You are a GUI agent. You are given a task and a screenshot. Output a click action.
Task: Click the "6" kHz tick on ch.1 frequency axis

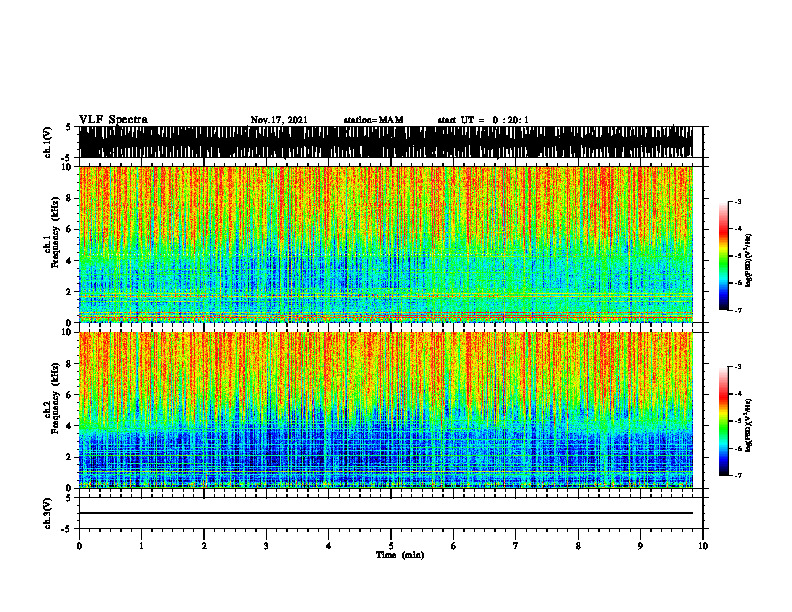pyautogui.click(x=71, y=229)
